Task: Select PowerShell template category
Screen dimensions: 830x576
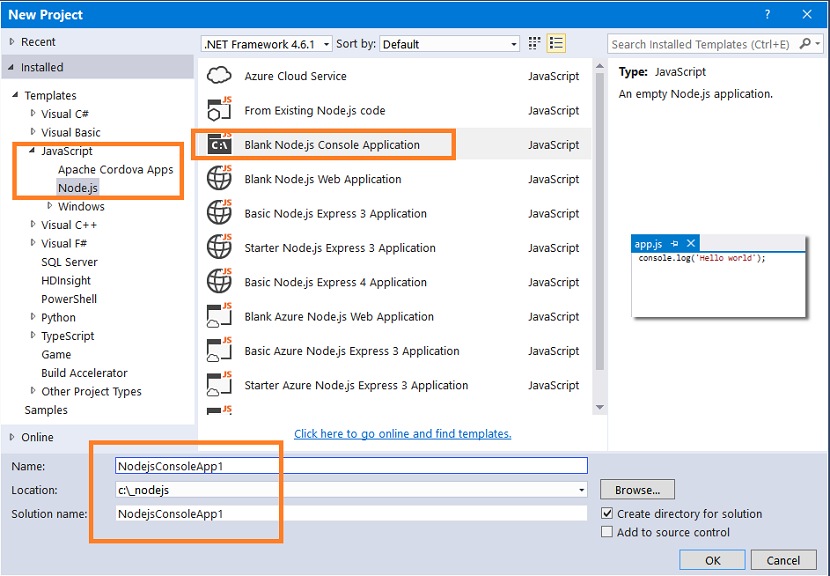Action: [x=69, y=299]
